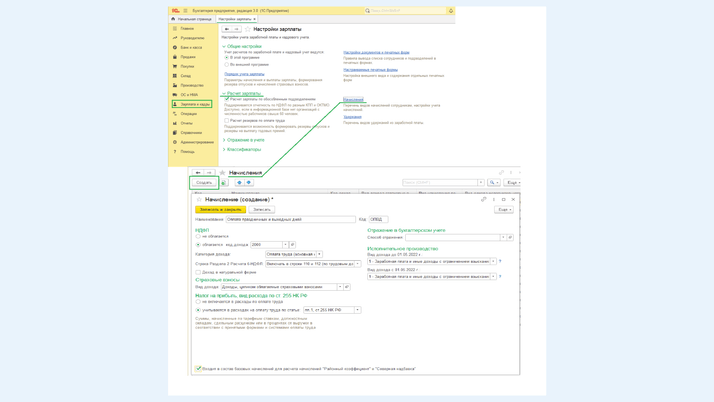Click the Операции sidebar icon
This screenshot has width=714, height=402.
[175, 114]
